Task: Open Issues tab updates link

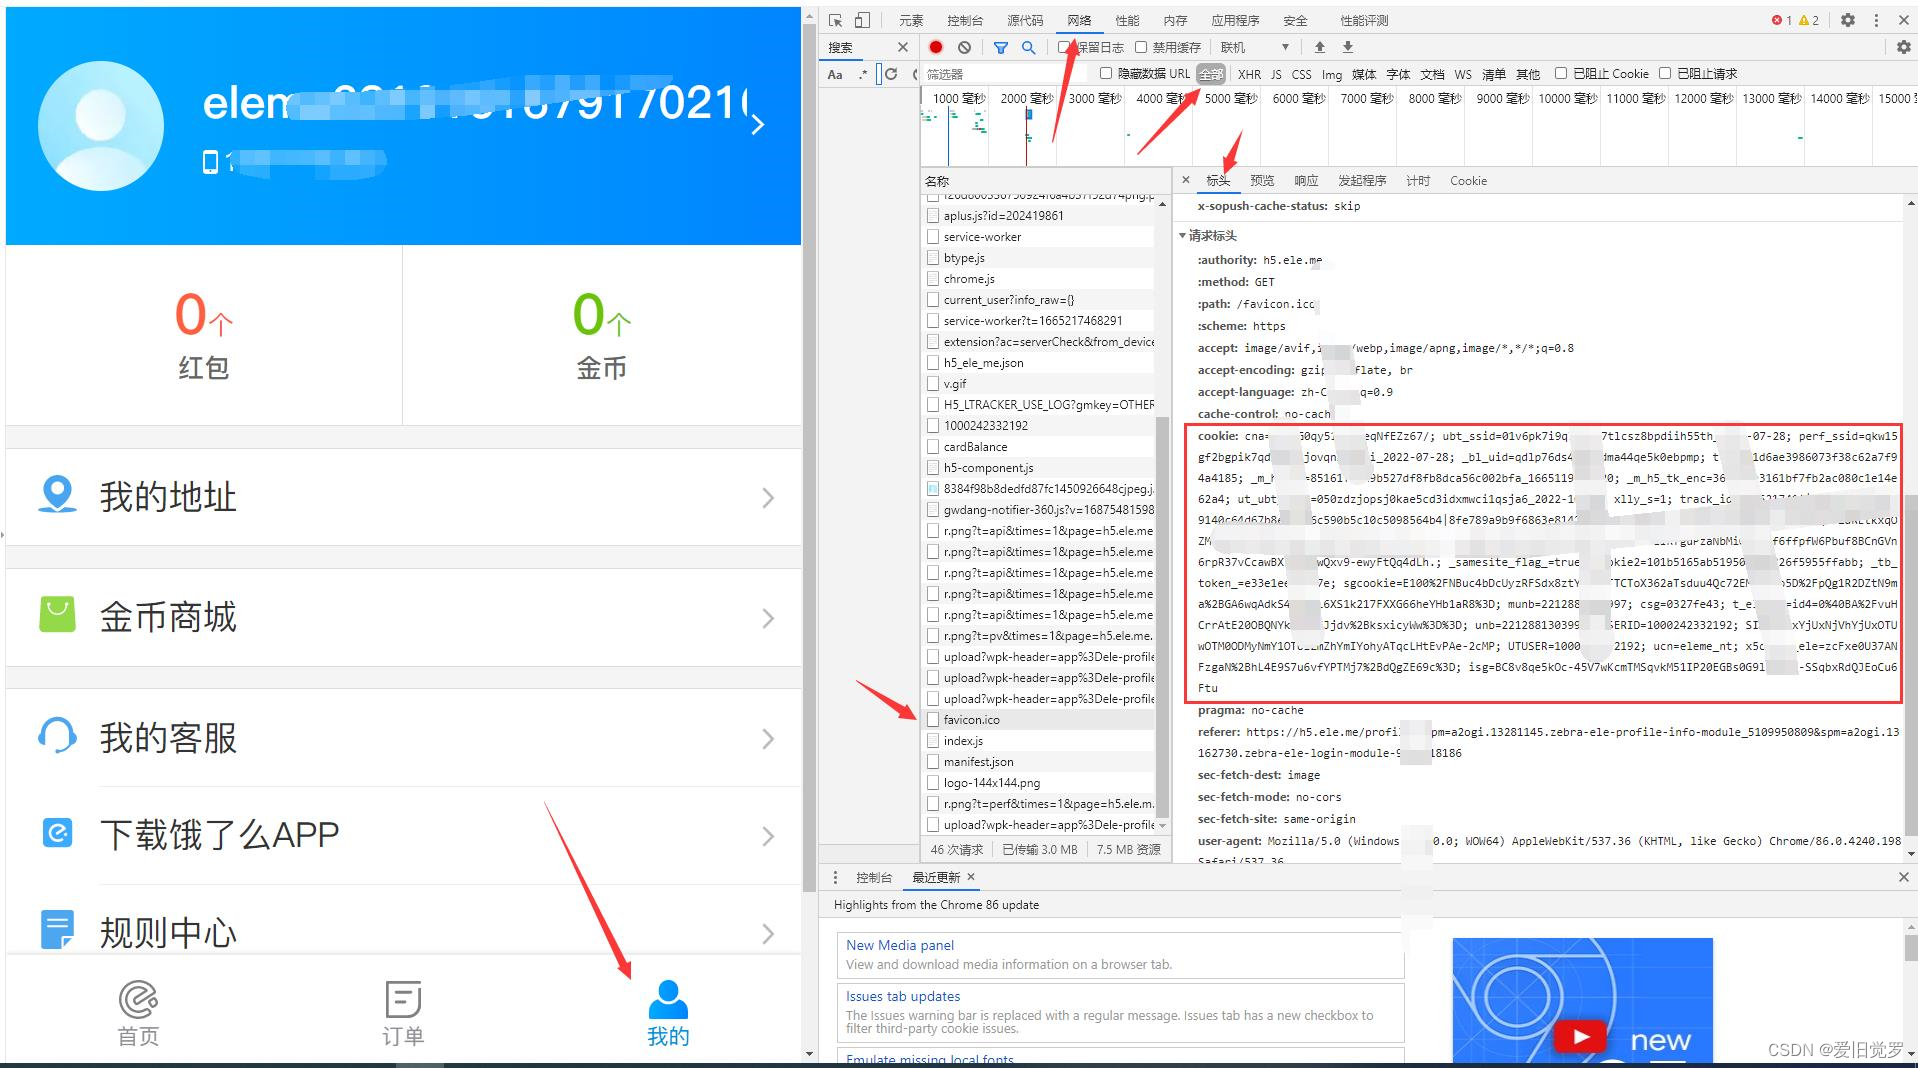Action: coord(903,996)
